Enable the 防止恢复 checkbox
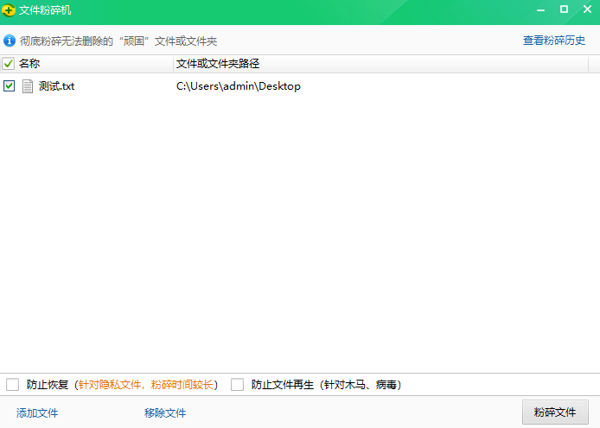The height and width of the screenshot is (428, 600). (x=12, y=384)
